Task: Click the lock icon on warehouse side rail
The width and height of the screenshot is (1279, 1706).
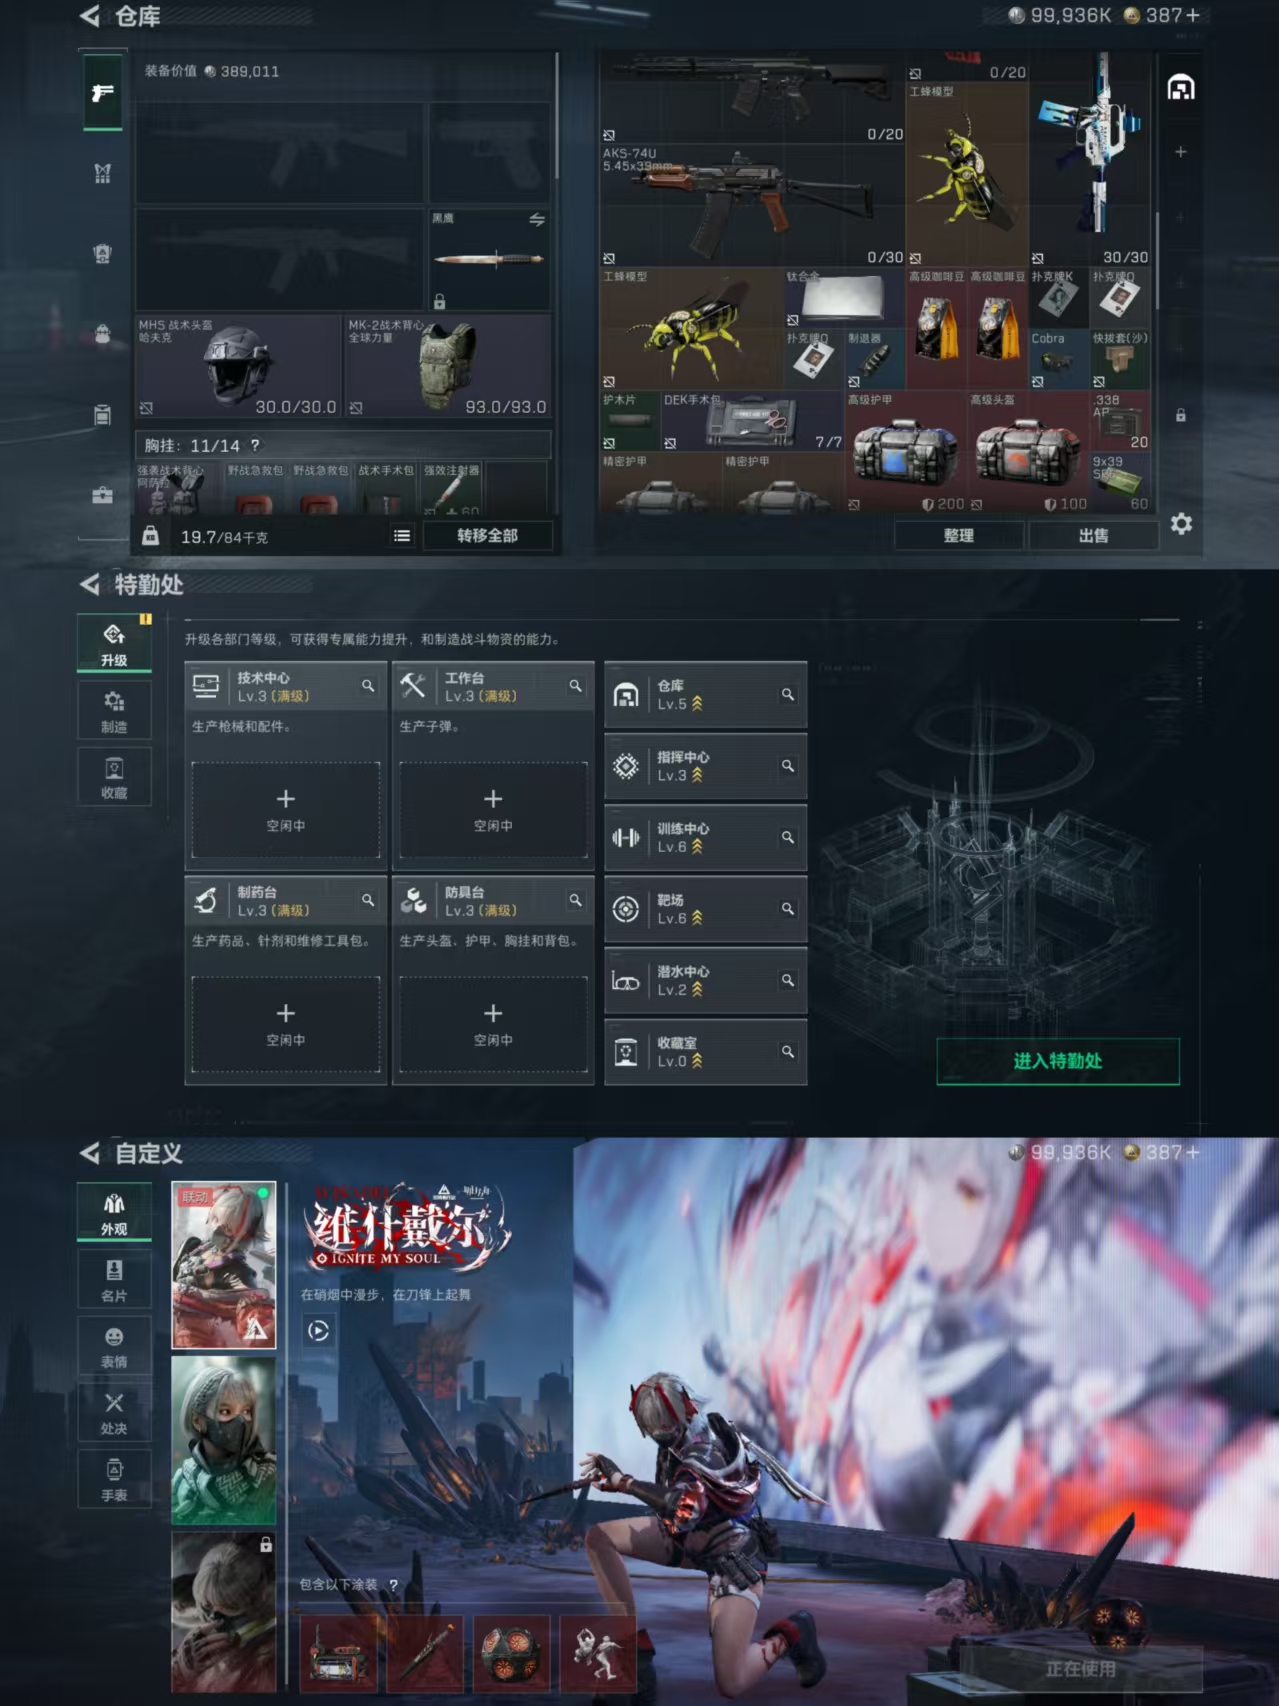Action: coord(1181,415)
